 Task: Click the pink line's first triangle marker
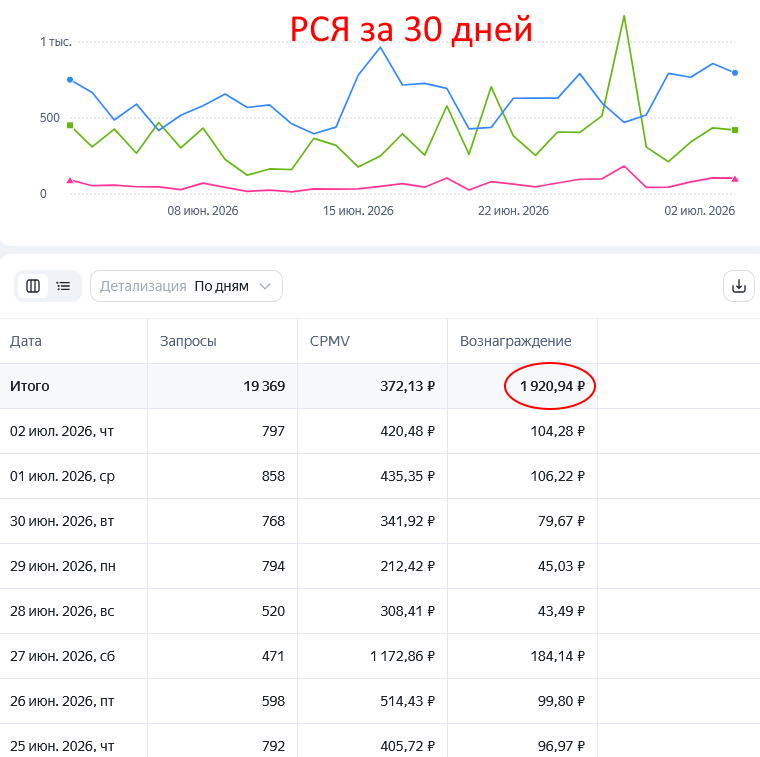tap(70, 180)
